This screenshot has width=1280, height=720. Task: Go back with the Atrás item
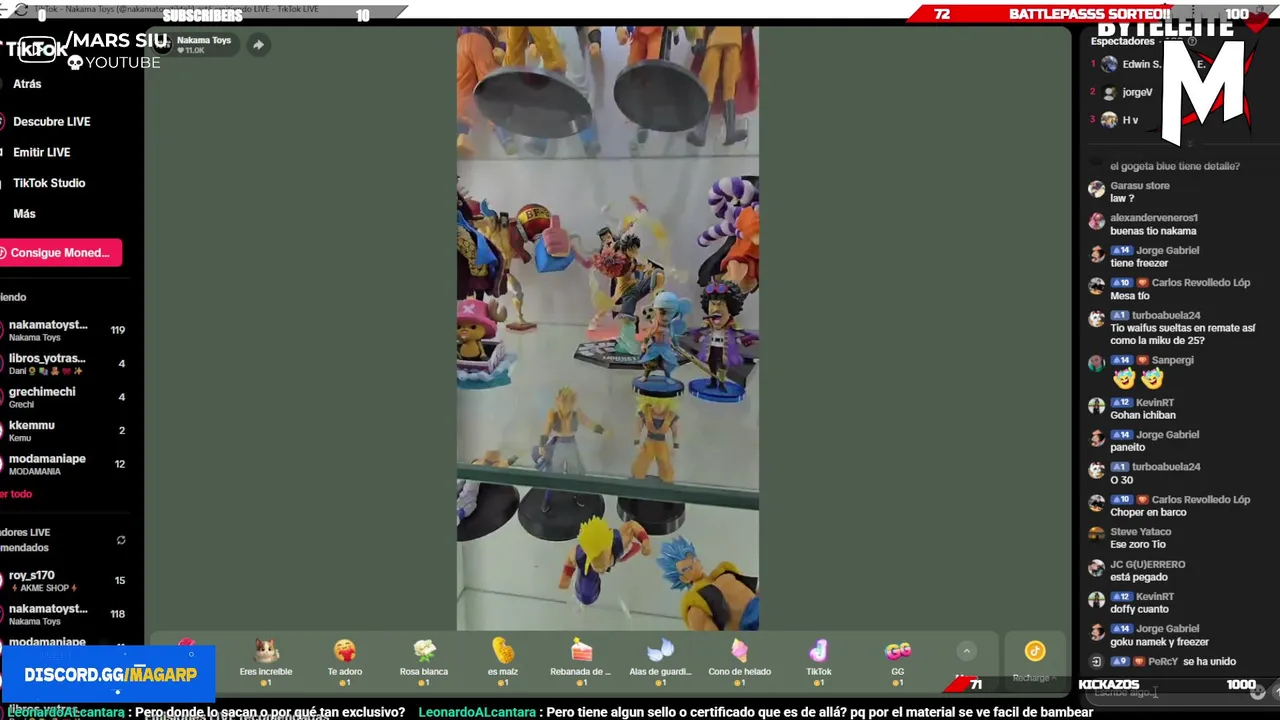point(27,84)
